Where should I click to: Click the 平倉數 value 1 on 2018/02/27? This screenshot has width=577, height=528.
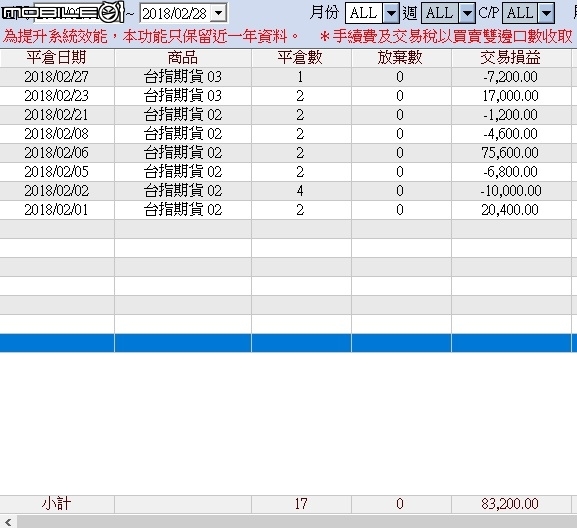click(x=300, y=77)
